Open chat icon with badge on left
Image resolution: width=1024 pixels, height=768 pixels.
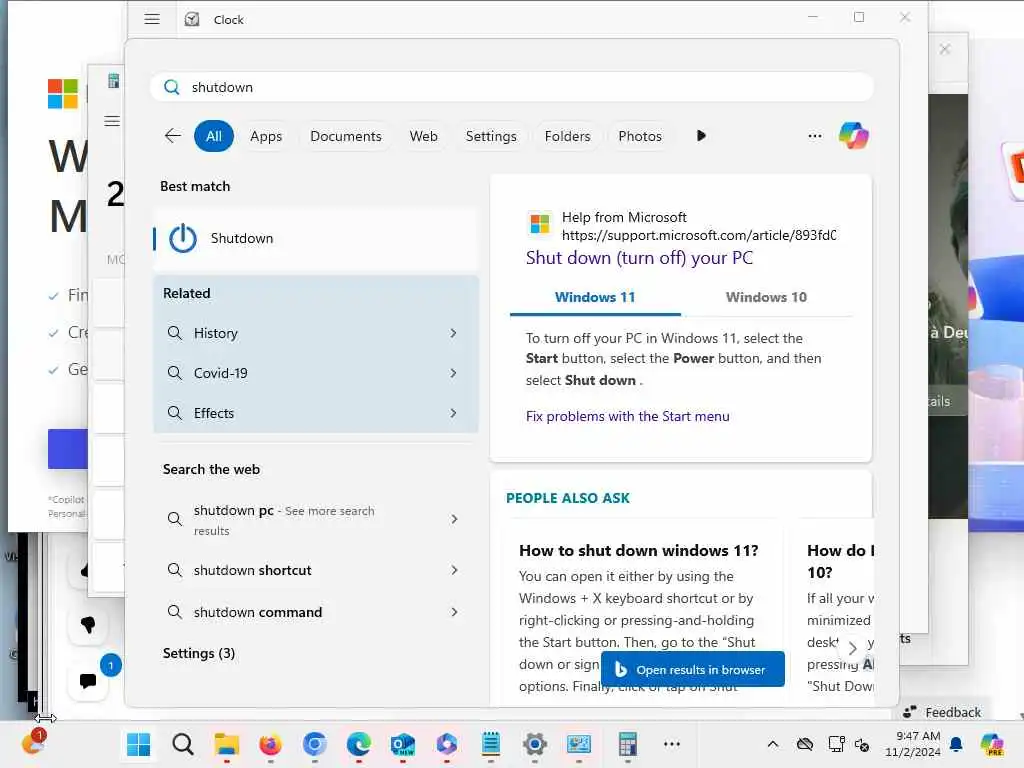pyautogui.click(x=88, y=681)
